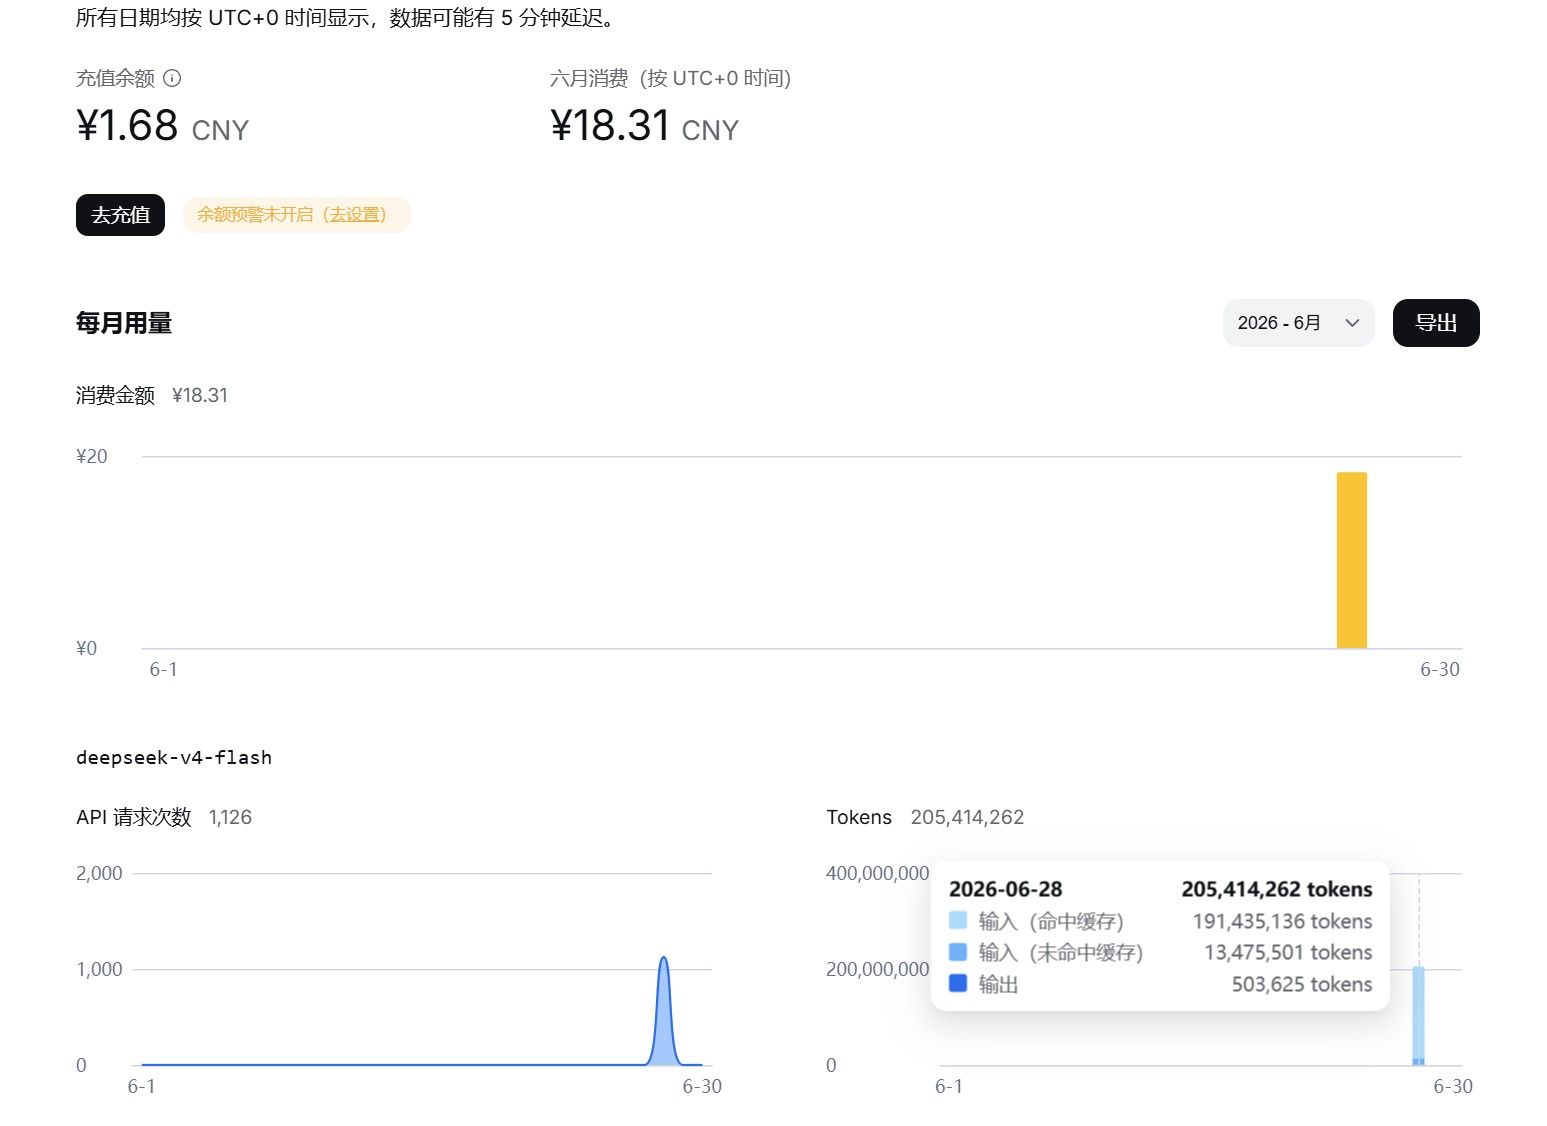This screenshot has height=1126, width=1547.
Task: Click the API 请求次数 1,126 label
Action: pyautogui.click(x=164, y=817)
